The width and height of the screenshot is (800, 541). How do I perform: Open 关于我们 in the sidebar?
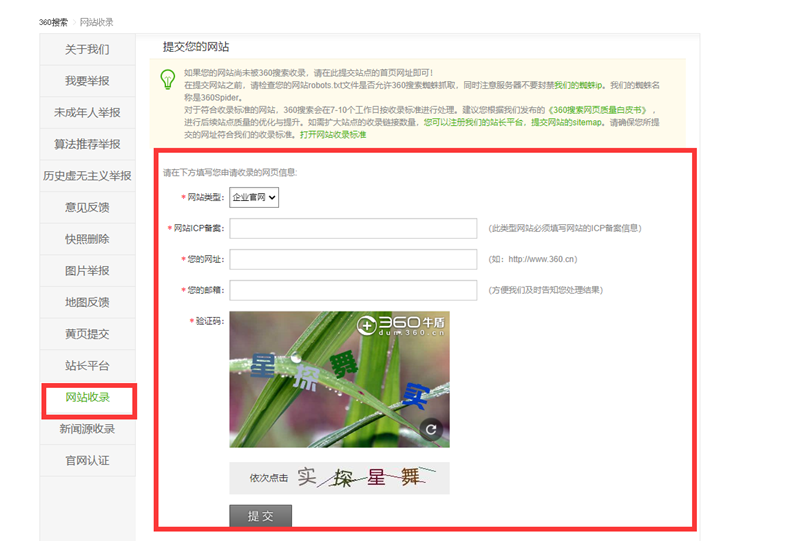pyautogui.click(x=87, y=50)
